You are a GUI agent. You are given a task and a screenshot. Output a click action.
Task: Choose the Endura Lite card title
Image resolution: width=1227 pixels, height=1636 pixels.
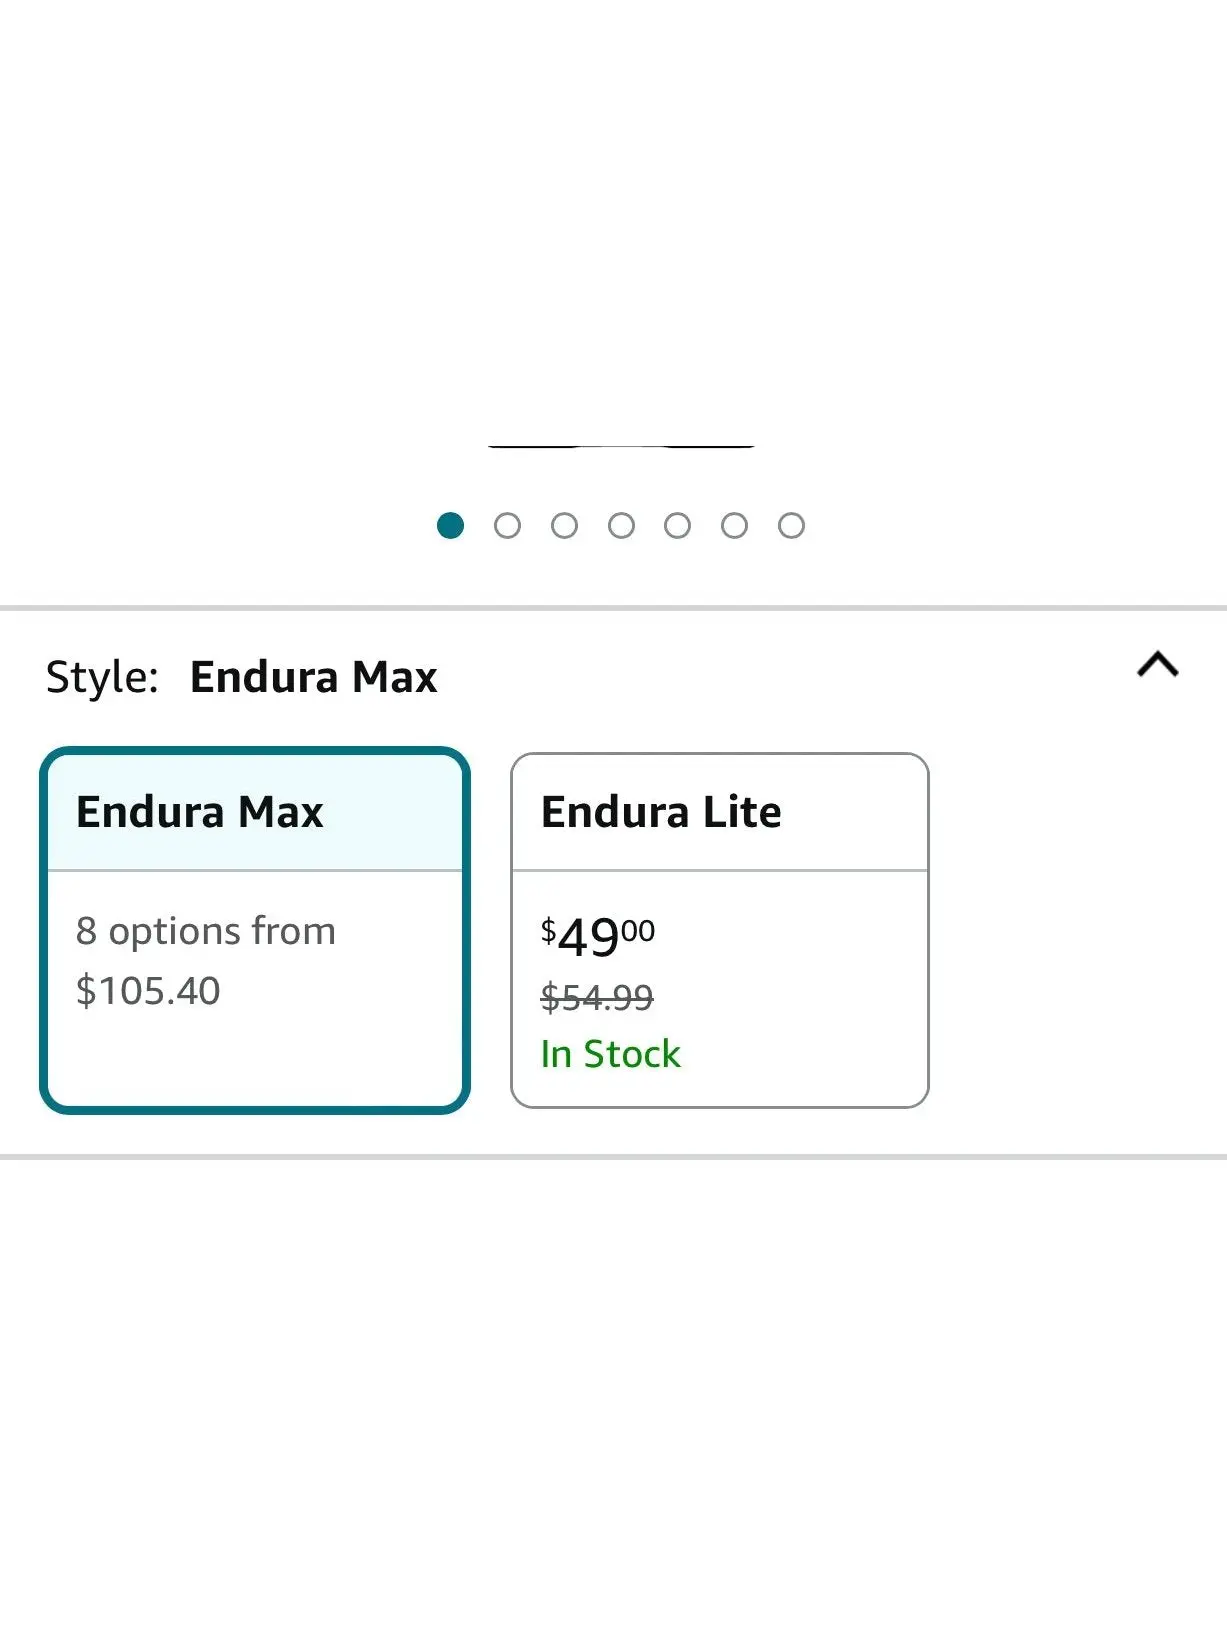tap(661, 812)
